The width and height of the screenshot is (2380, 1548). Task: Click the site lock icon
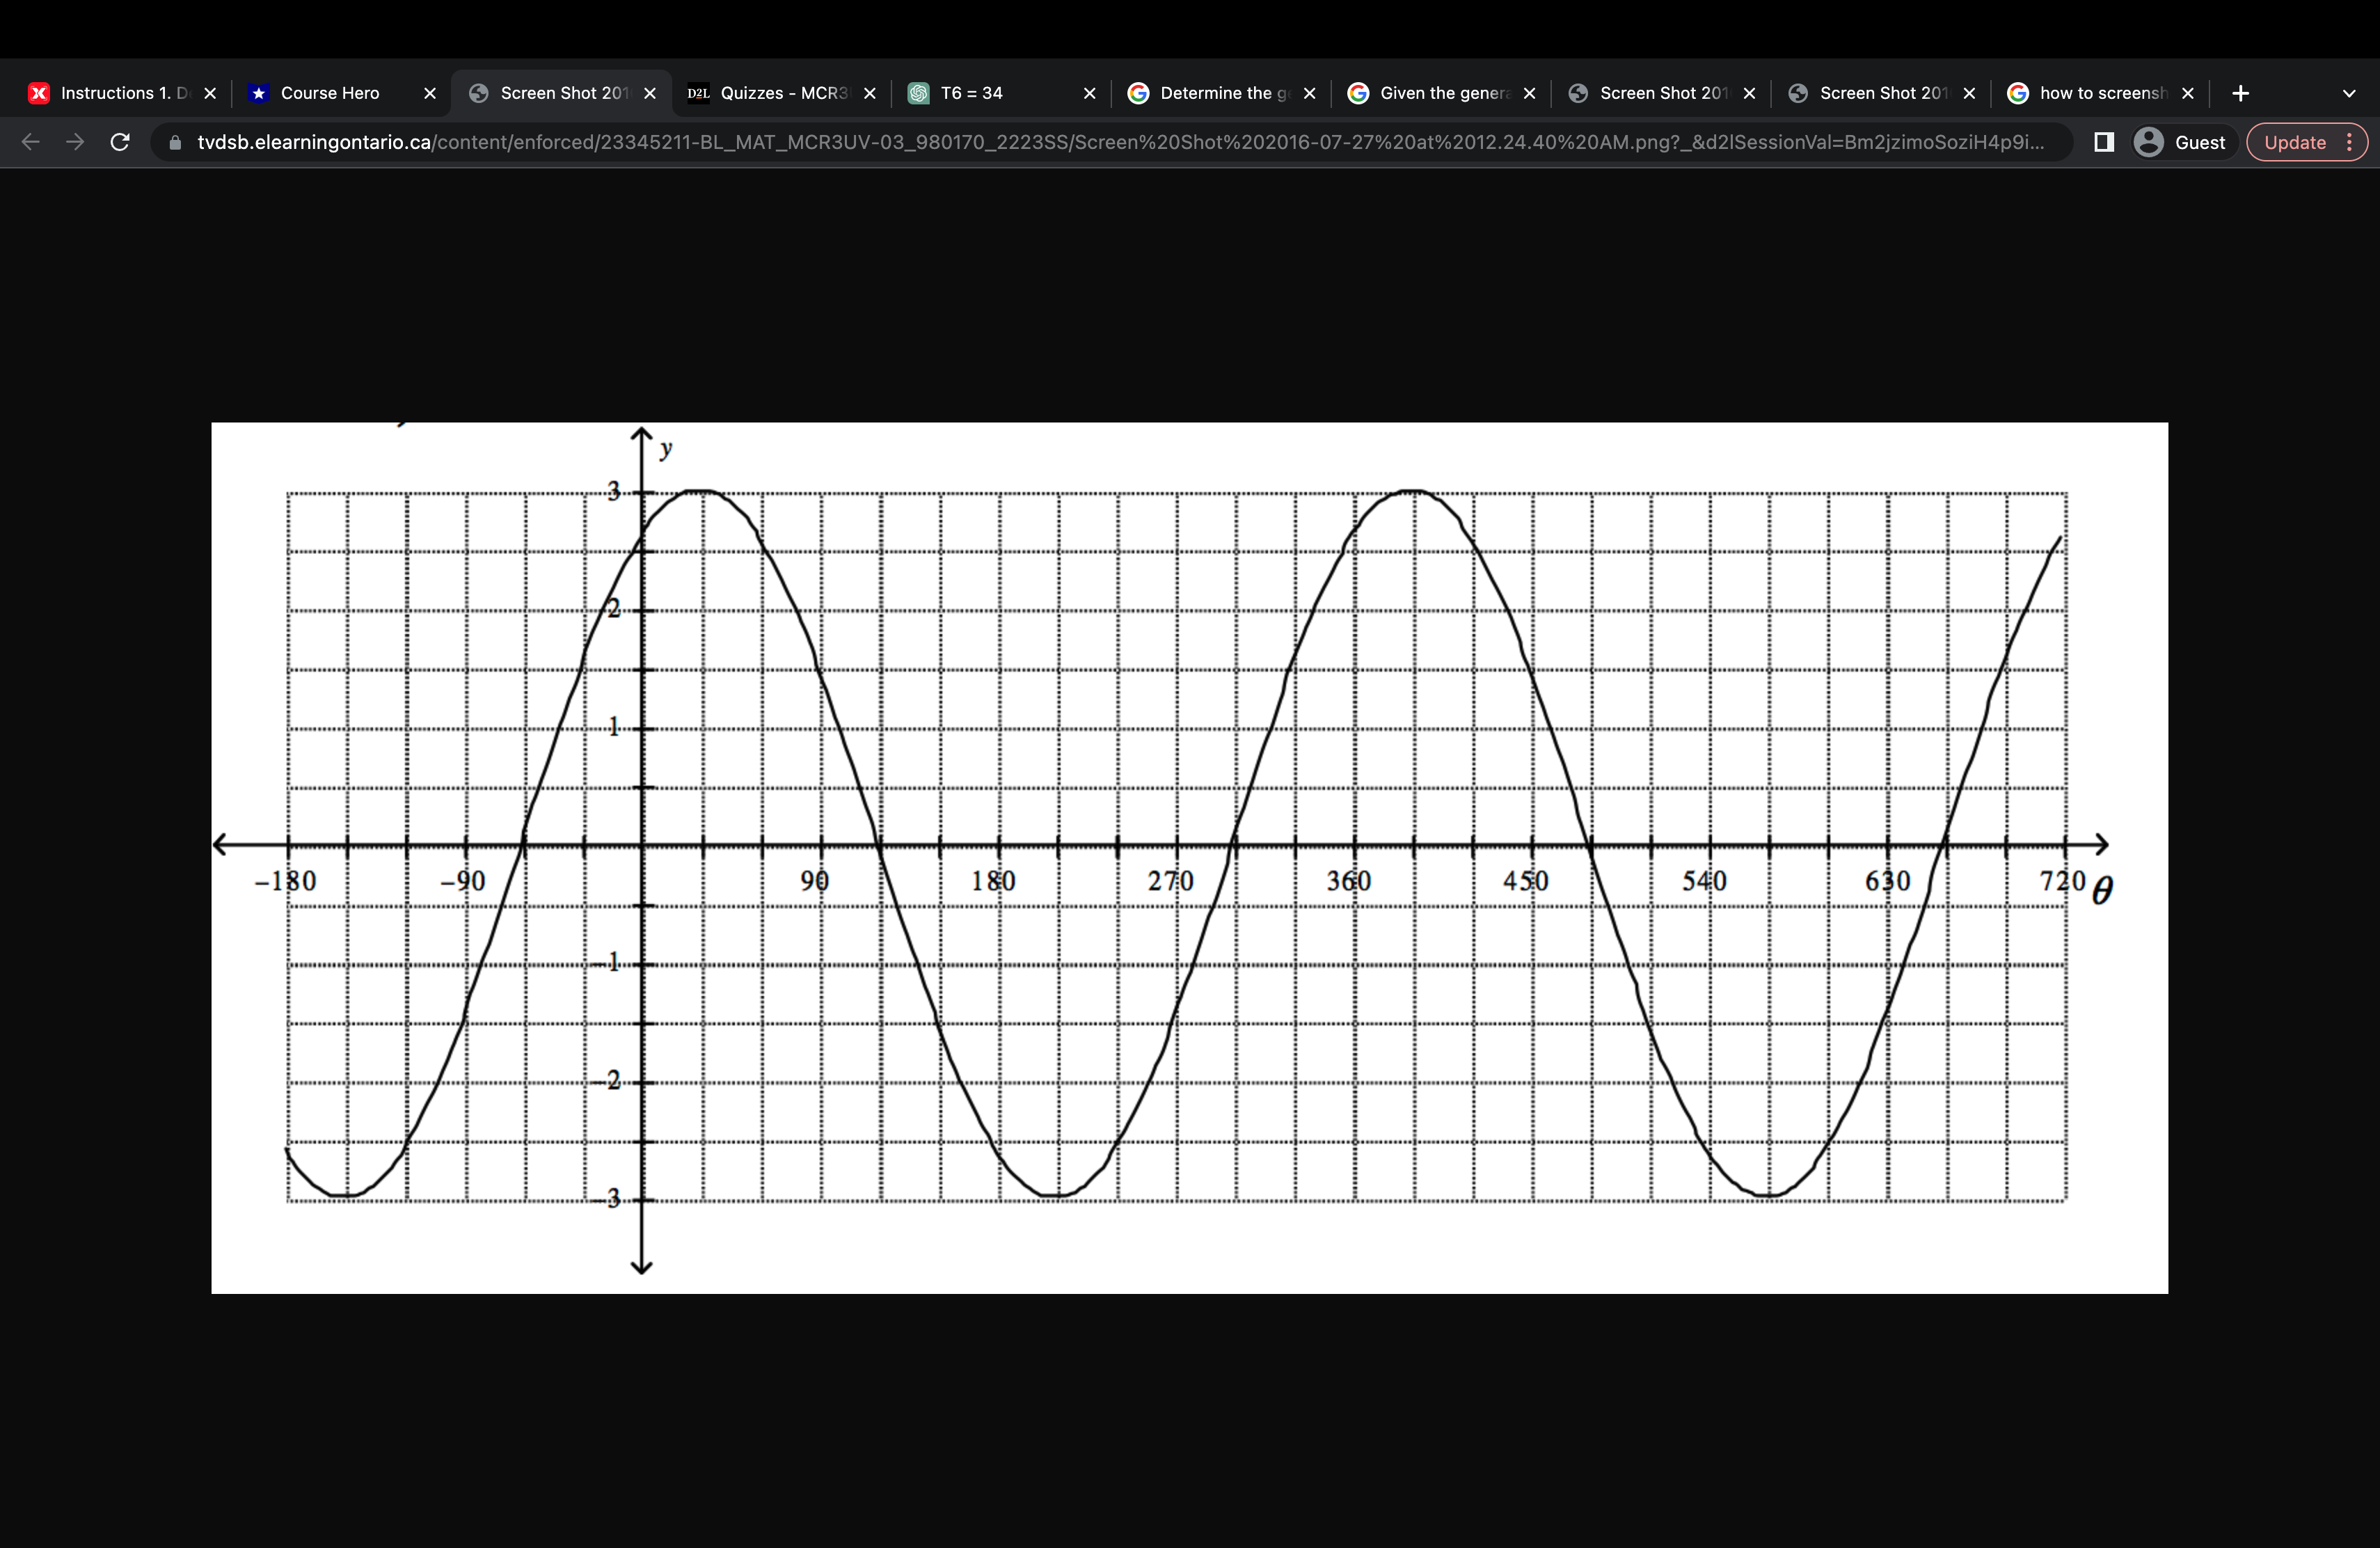tap(176, 142)
